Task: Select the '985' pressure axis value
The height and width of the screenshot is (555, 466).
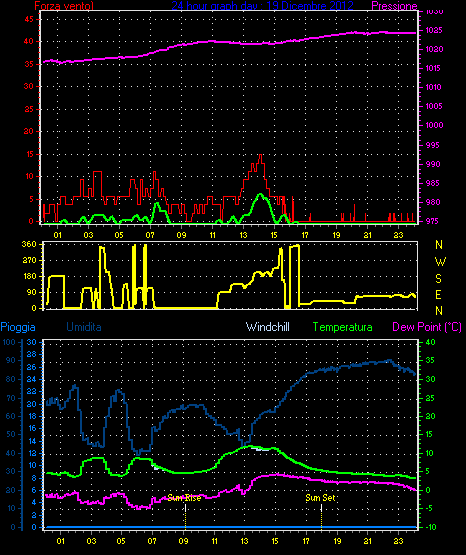Action: [432, 183]
